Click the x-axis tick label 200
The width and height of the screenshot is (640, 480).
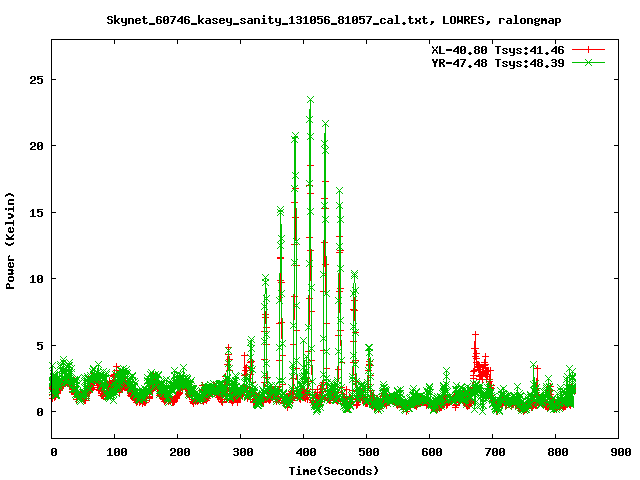(180, 452)
